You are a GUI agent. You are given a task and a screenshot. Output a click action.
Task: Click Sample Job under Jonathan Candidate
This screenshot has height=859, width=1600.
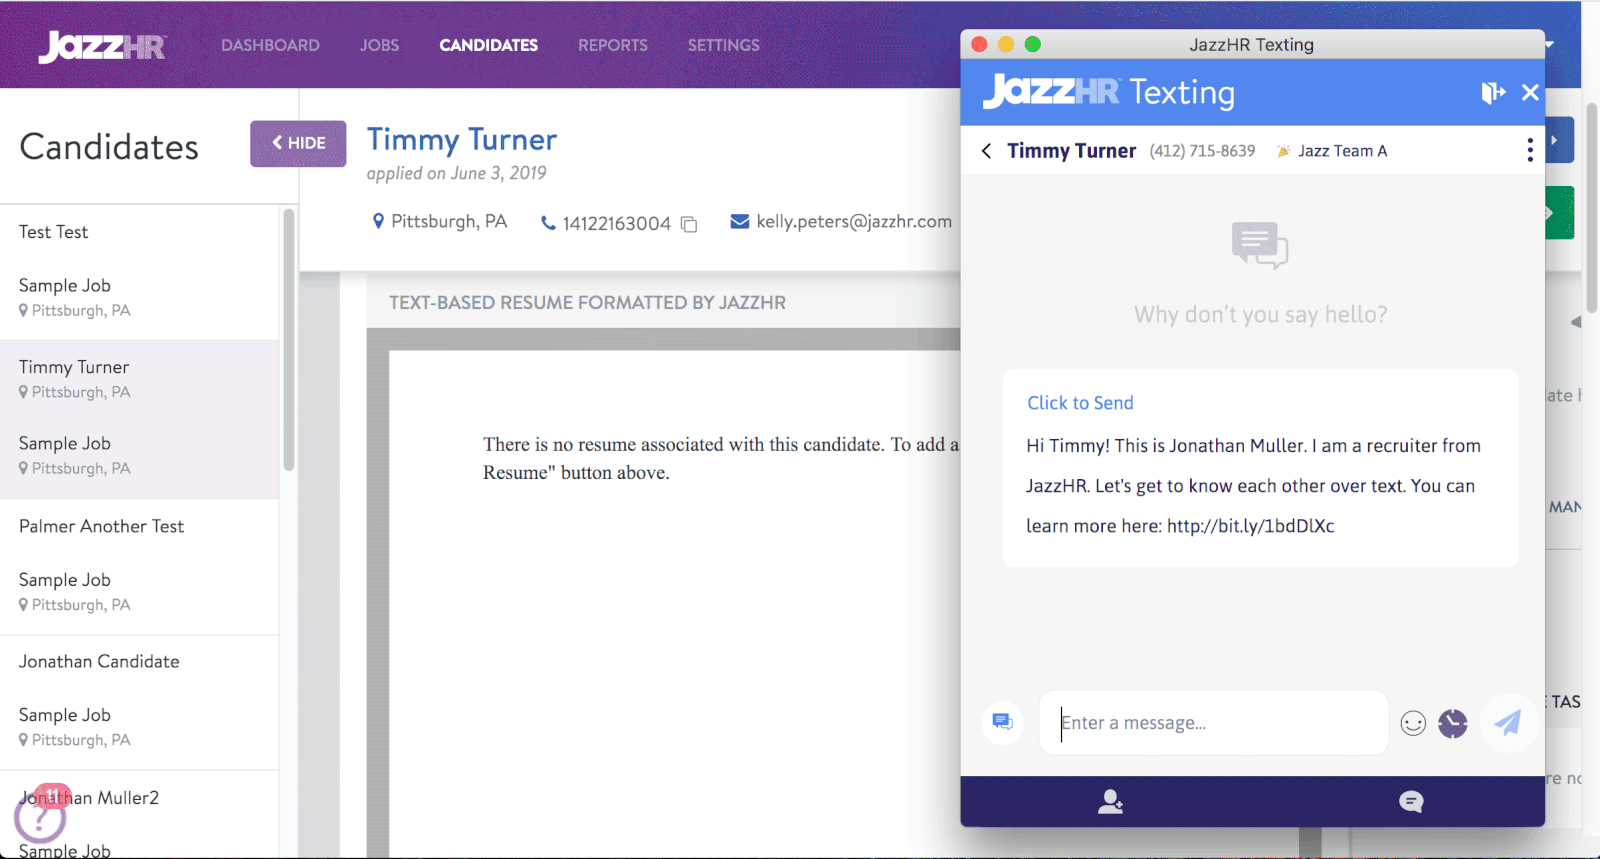[65, 715]
